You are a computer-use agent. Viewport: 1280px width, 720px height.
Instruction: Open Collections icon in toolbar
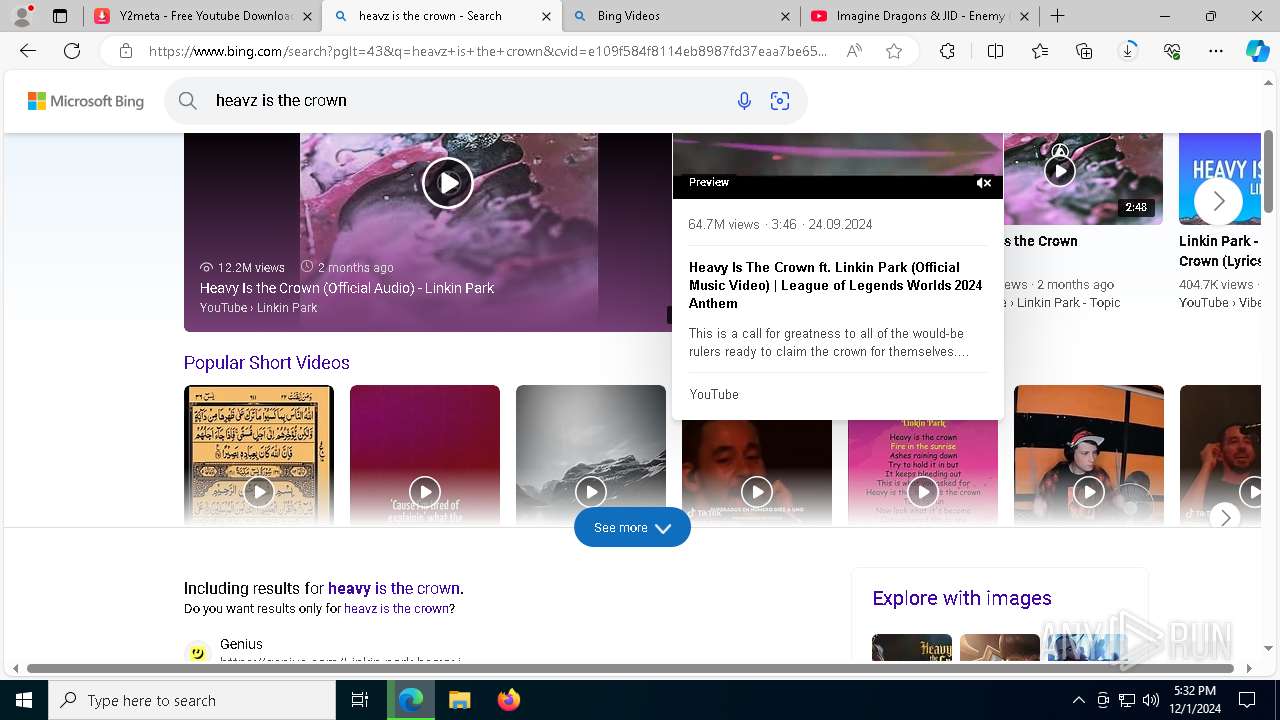coord(1084,51)
